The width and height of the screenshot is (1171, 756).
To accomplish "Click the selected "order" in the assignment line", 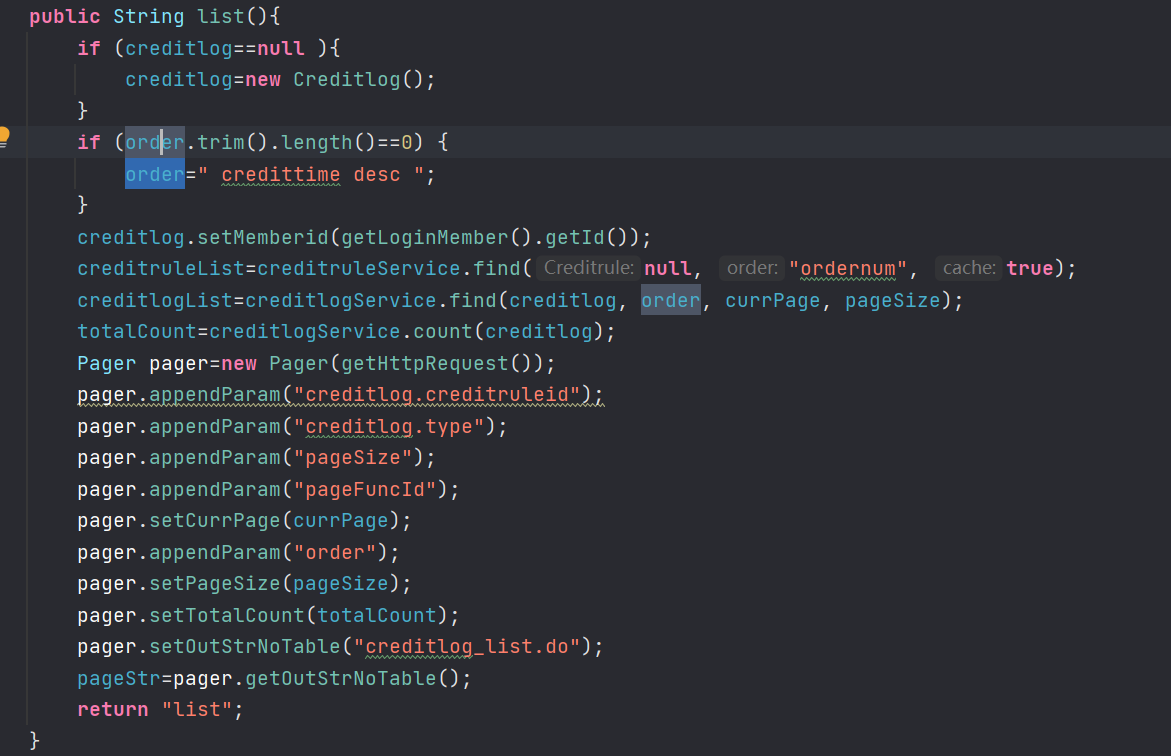I will [x=154, y=174].
